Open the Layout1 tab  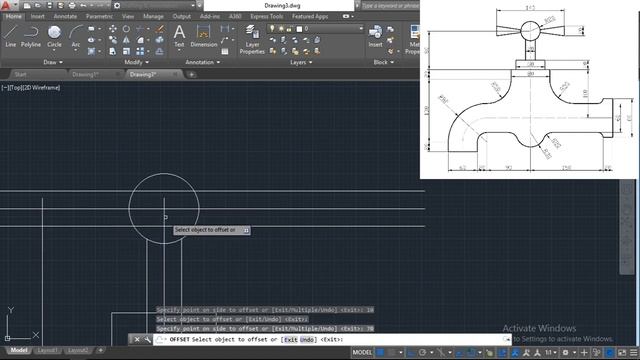[47, 350]
